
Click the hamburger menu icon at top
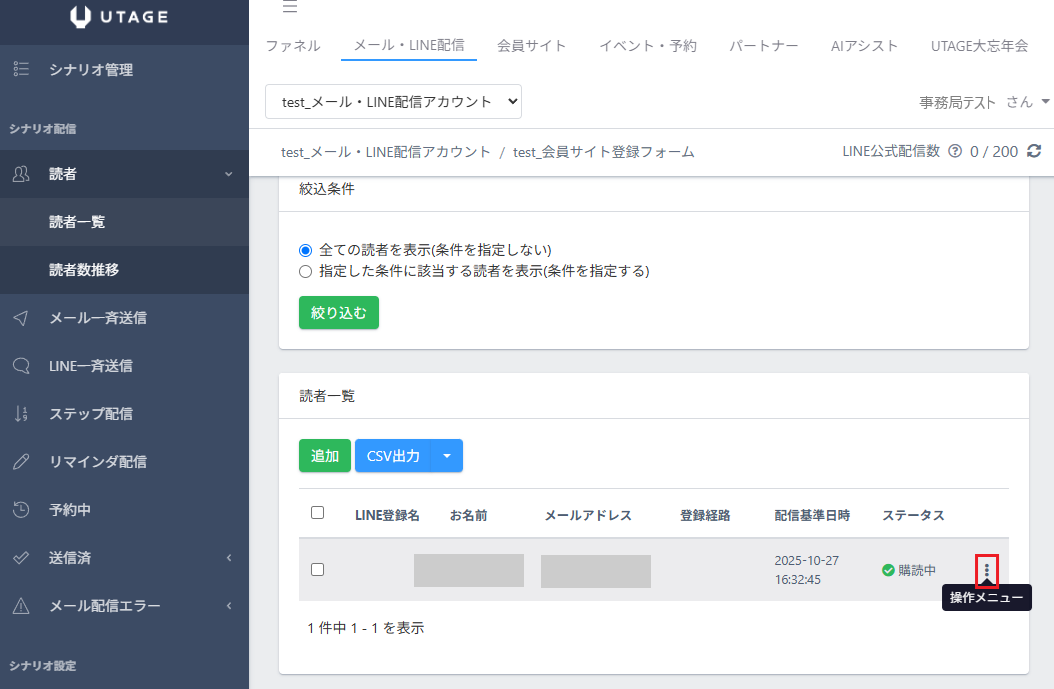coord(289,8)
